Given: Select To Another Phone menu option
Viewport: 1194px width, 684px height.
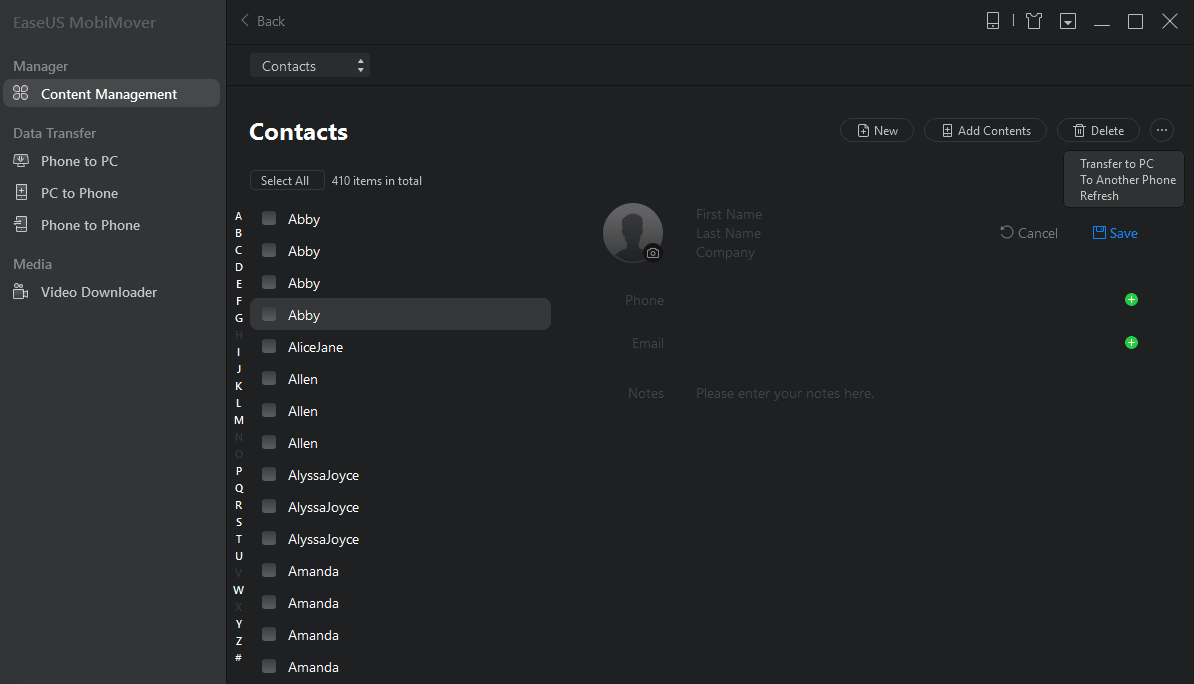Looking at the screenshot, I should pyautogui.click(x=1127, y=180).
